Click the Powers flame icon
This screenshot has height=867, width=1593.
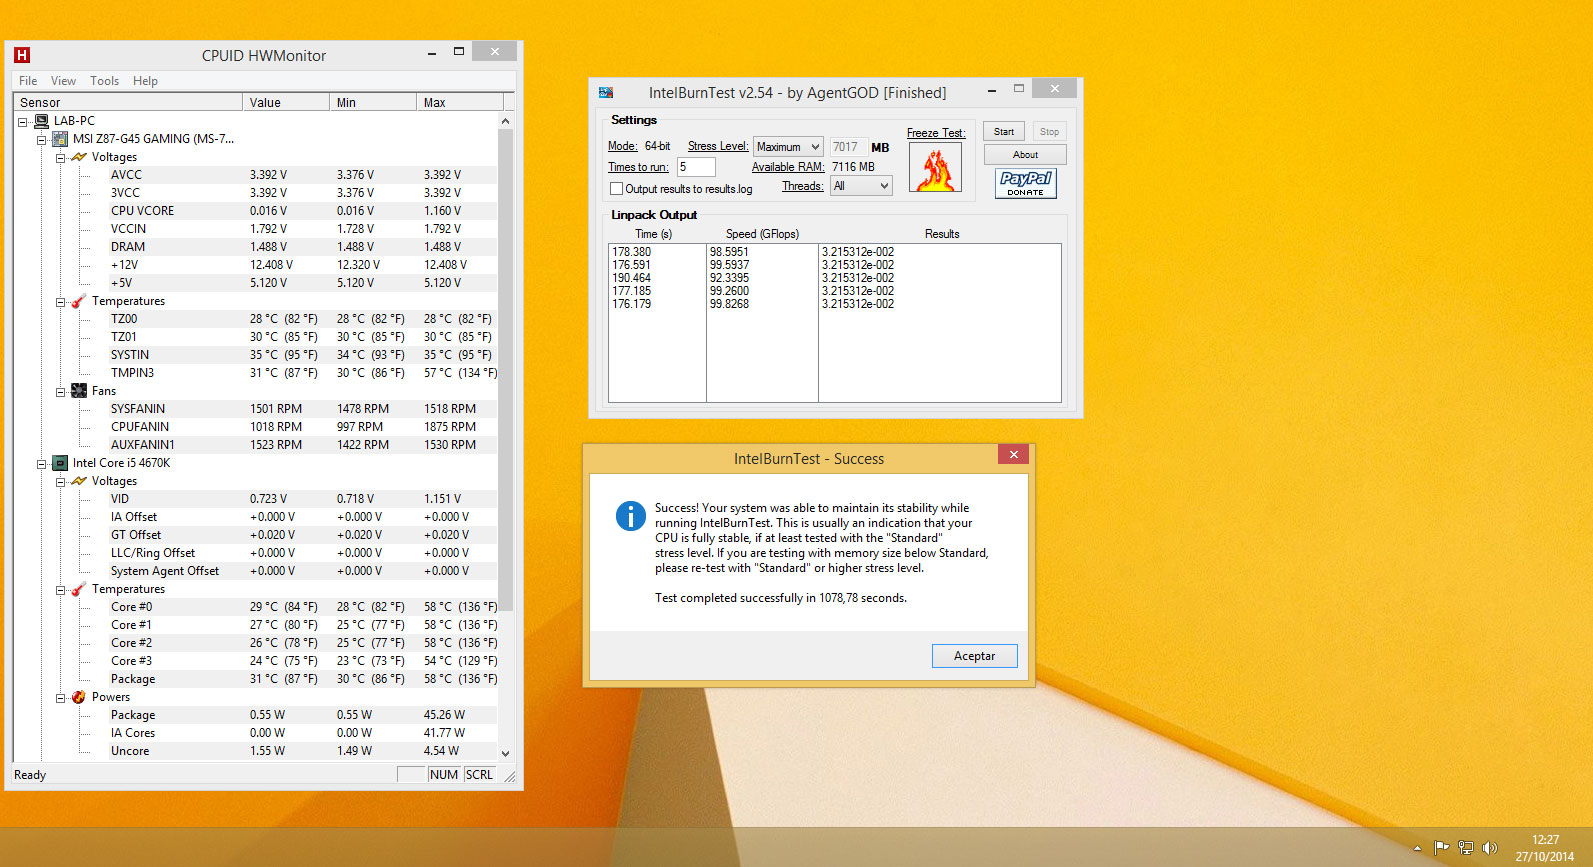coord(79,697)
